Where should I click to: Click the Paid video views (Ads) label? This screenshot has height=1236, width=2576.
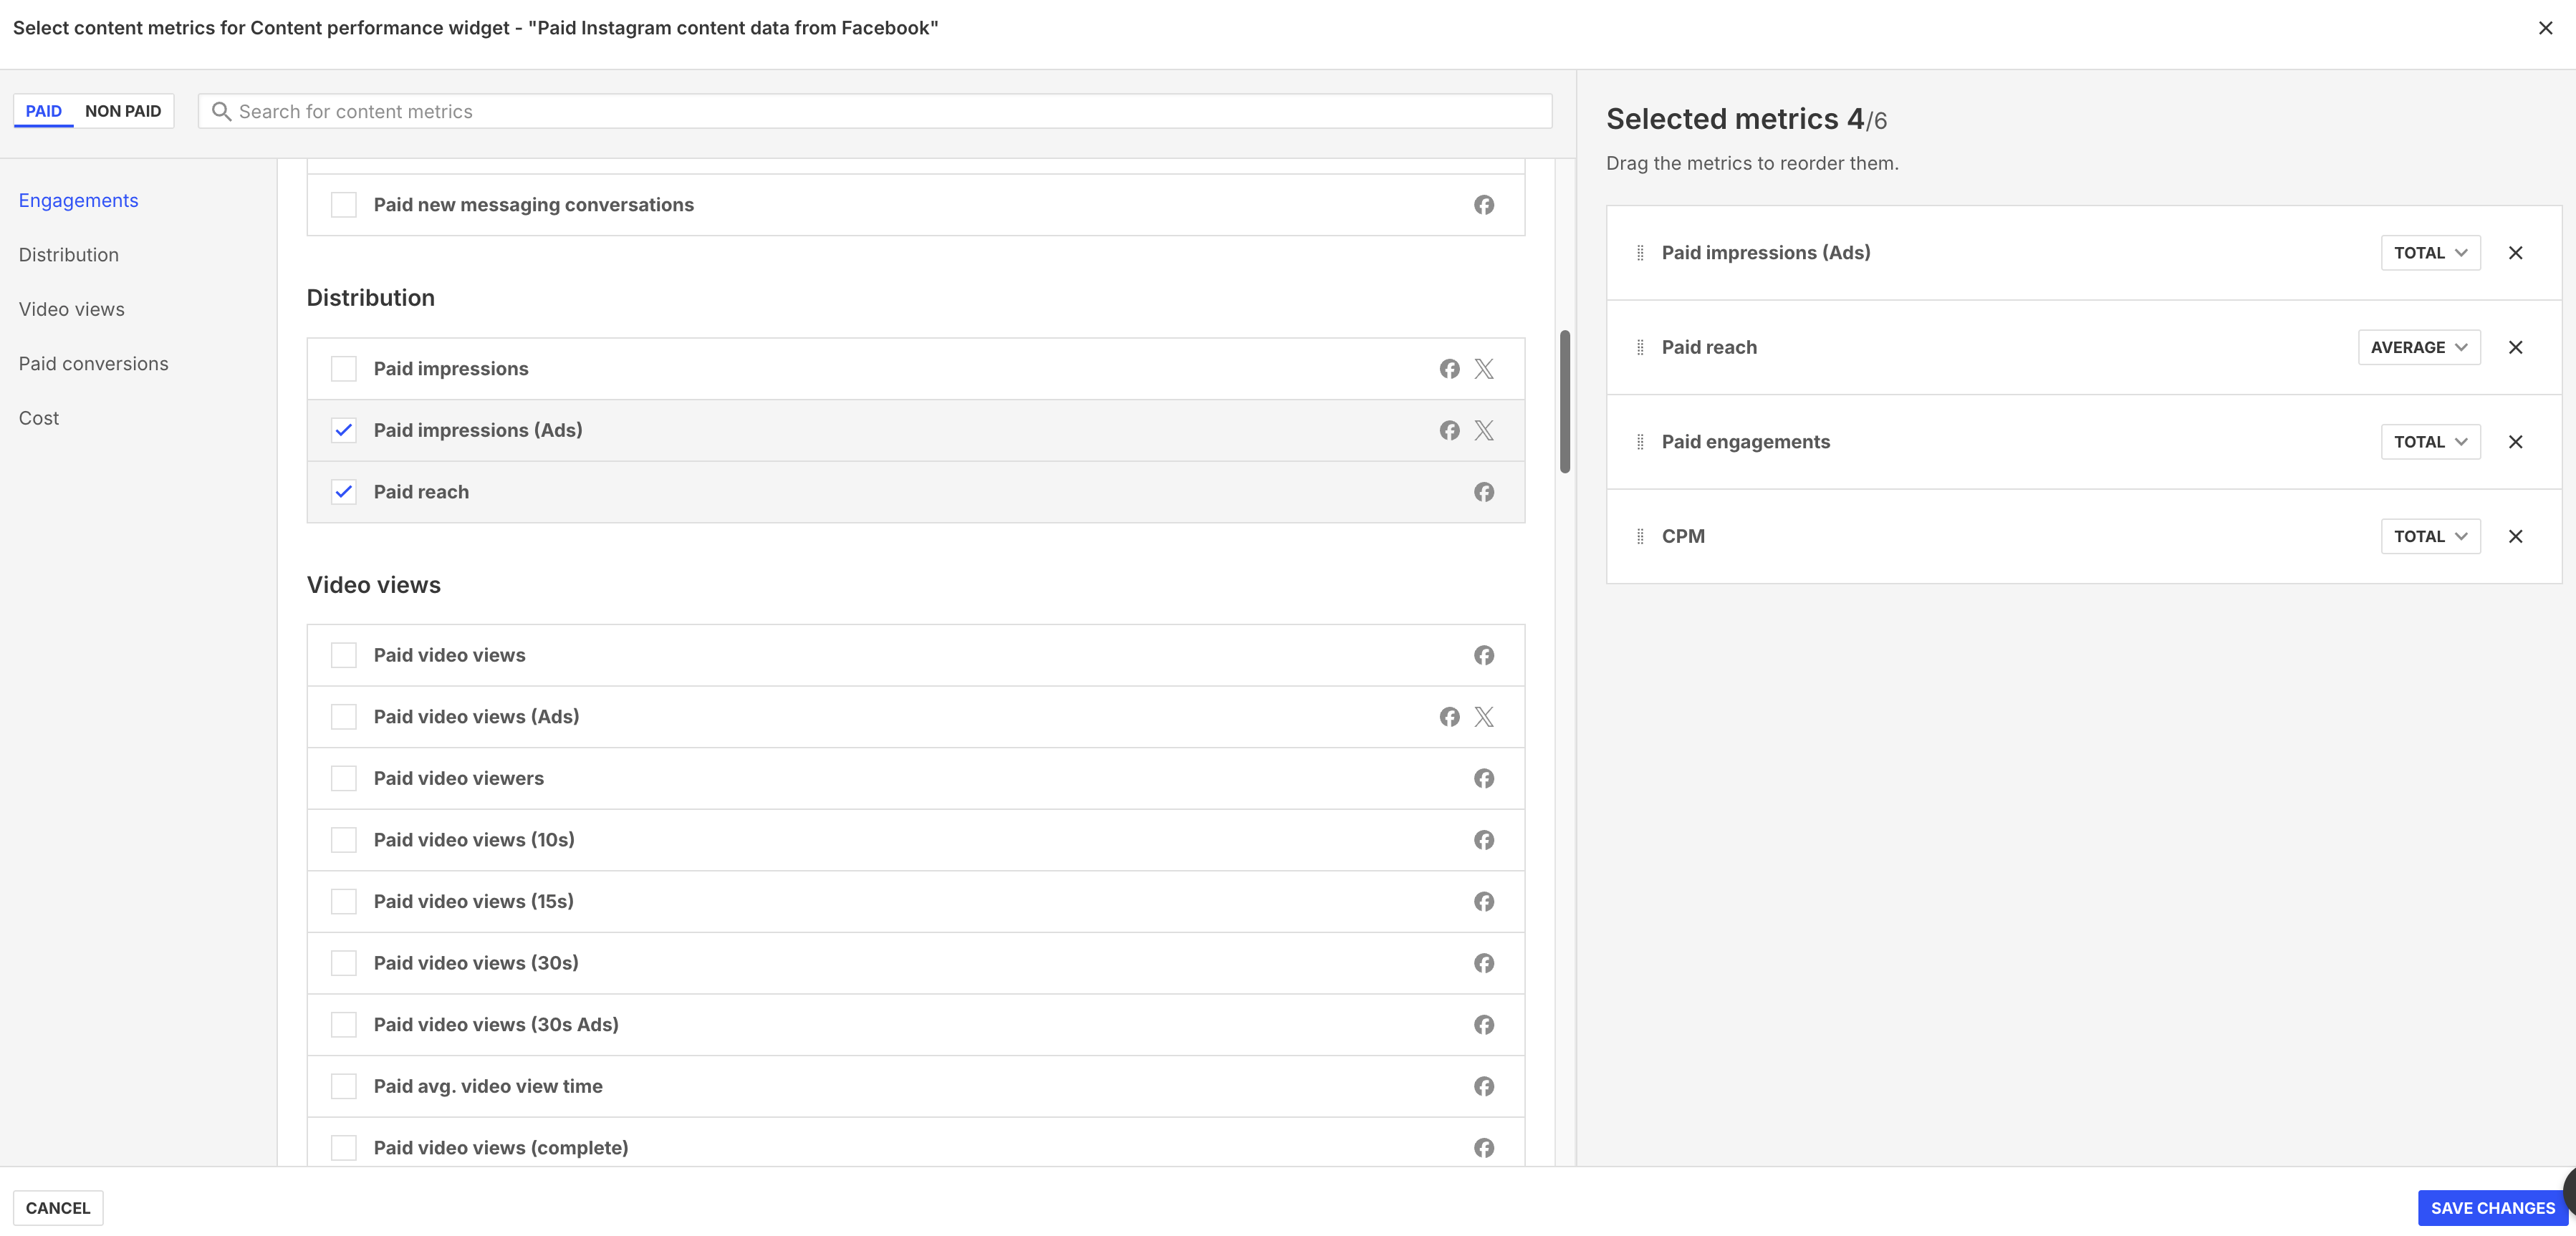477,717
